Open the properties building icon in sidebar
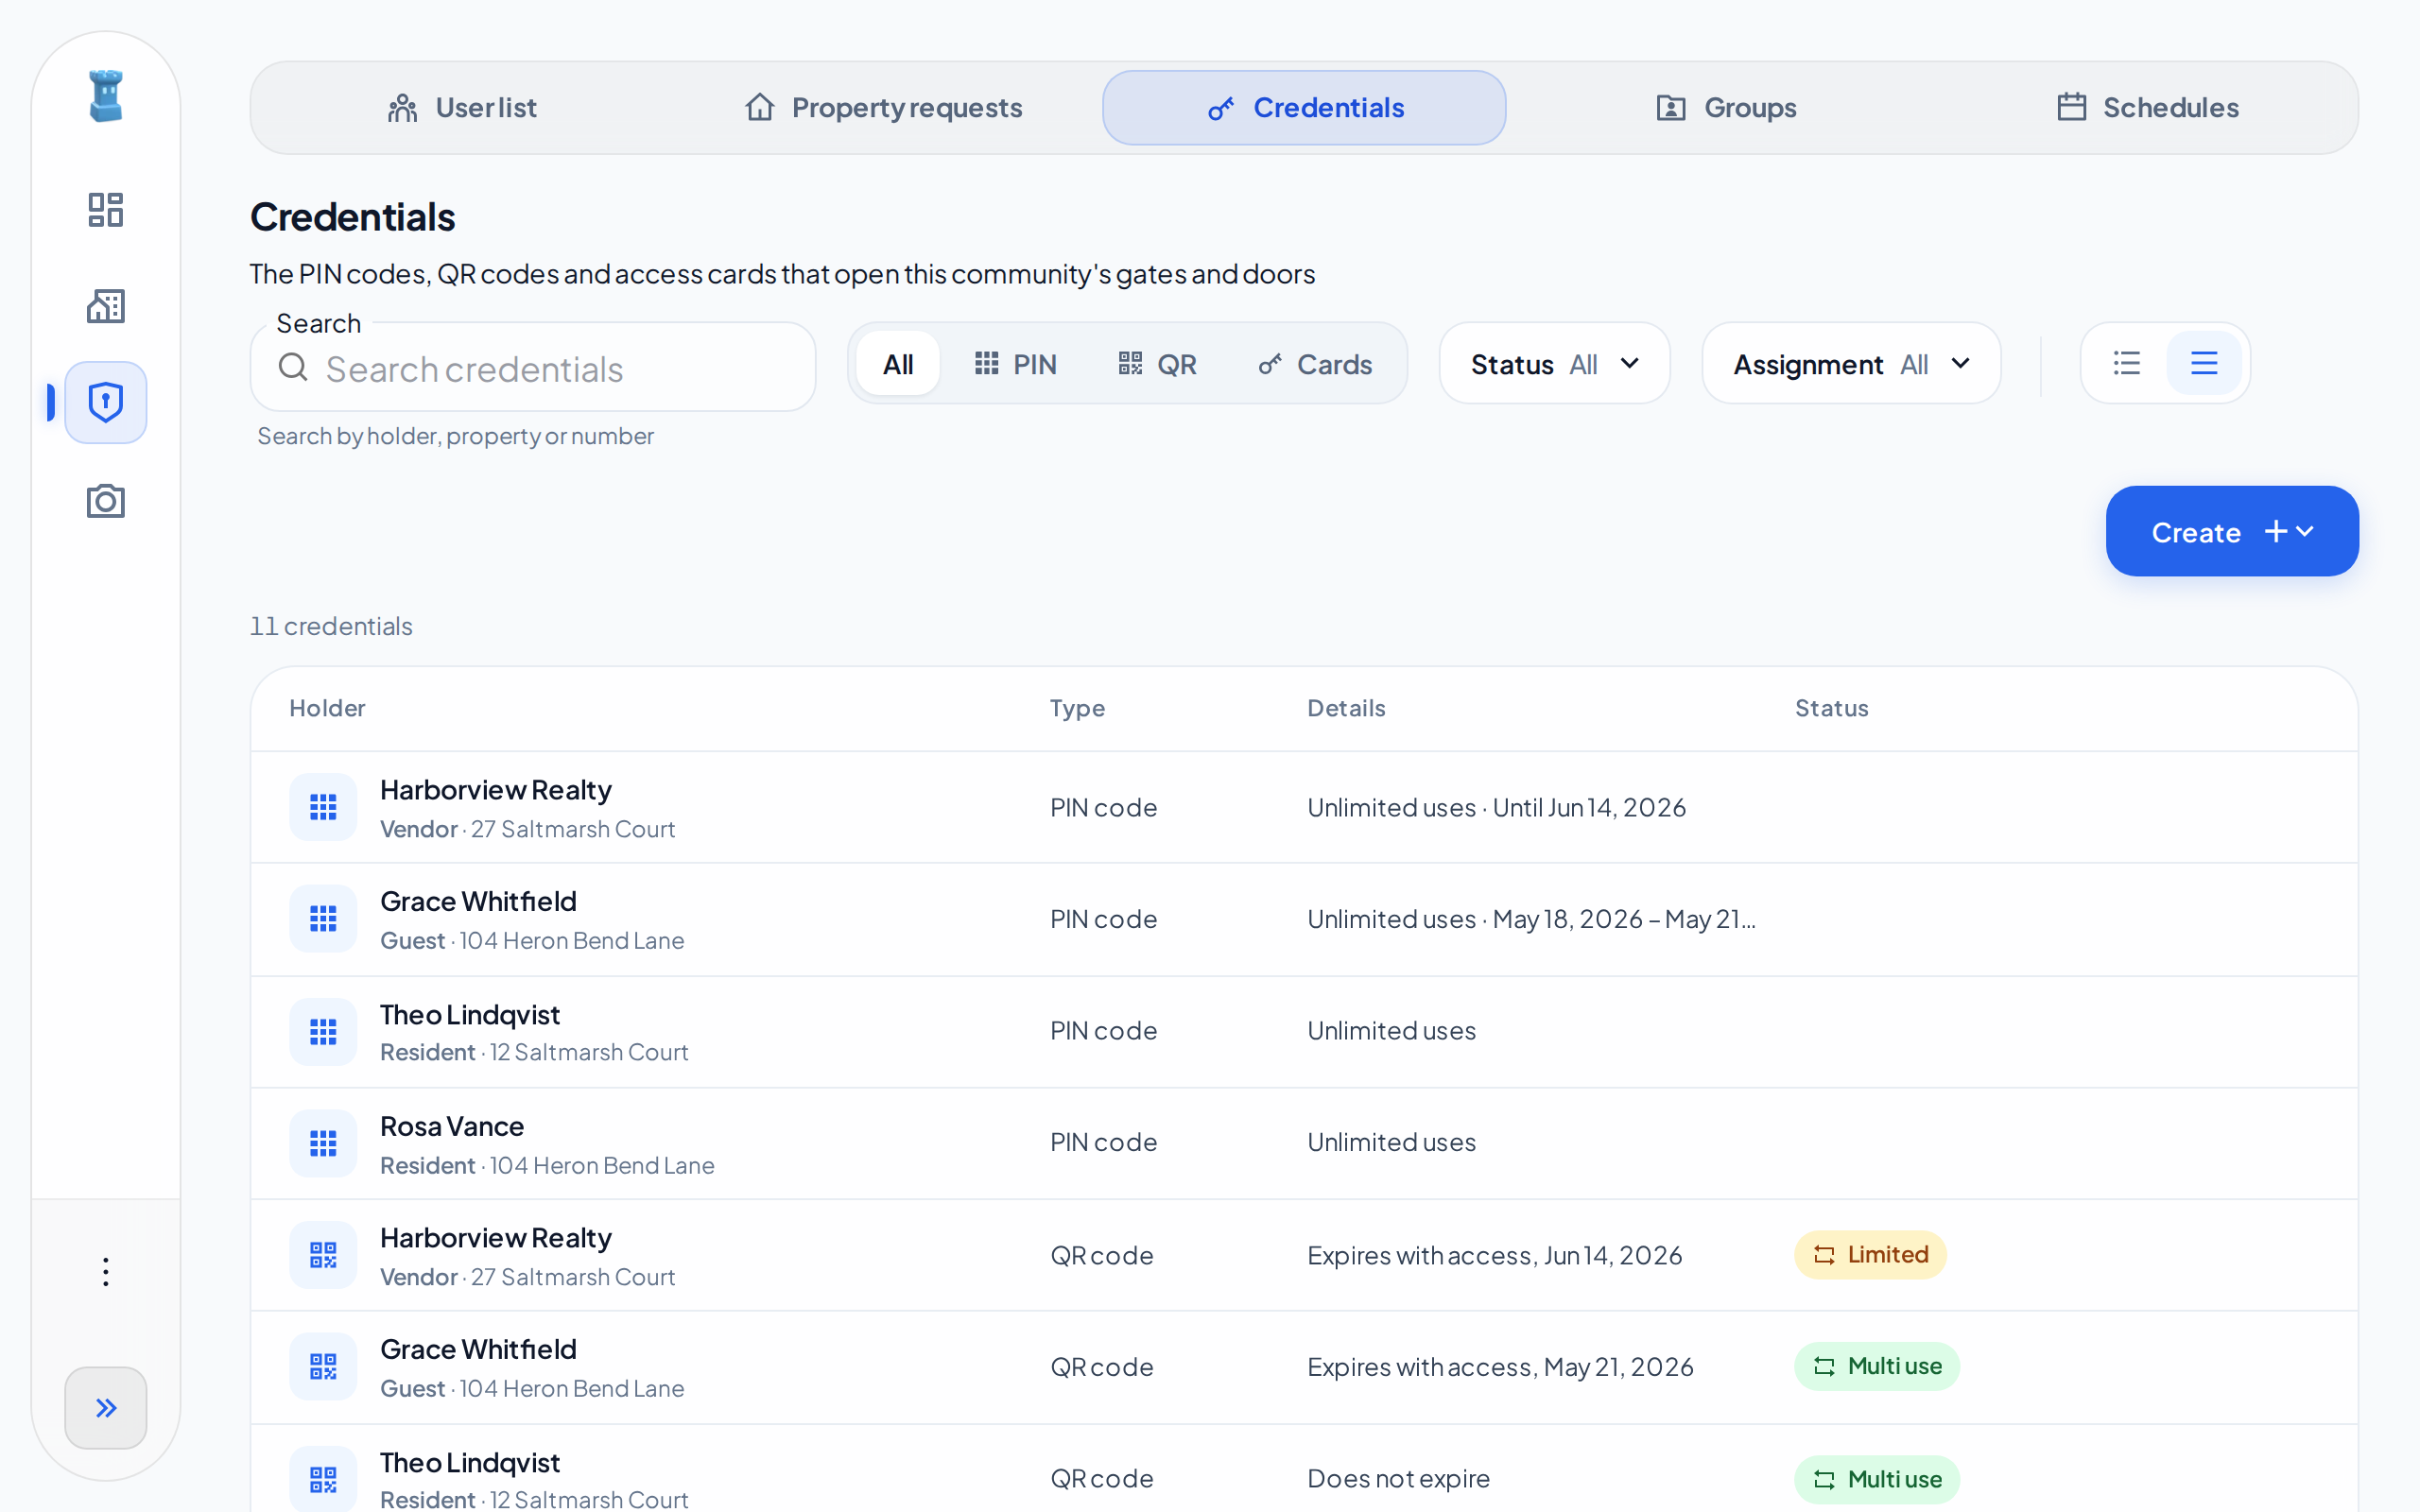Image resolution: width=2420 pixels, height=1512 pixels. 106,306
